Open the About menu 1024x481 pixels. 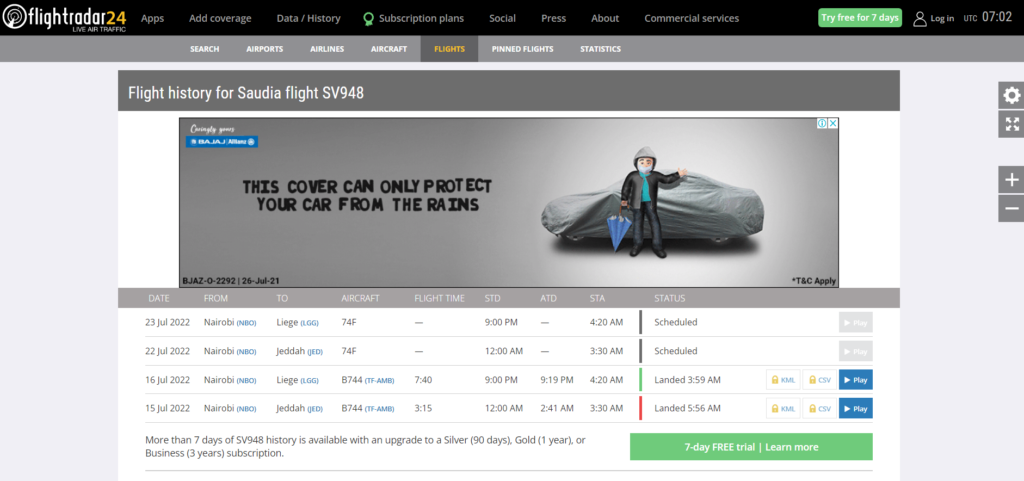pyautogui.click(x=605, y=18)
